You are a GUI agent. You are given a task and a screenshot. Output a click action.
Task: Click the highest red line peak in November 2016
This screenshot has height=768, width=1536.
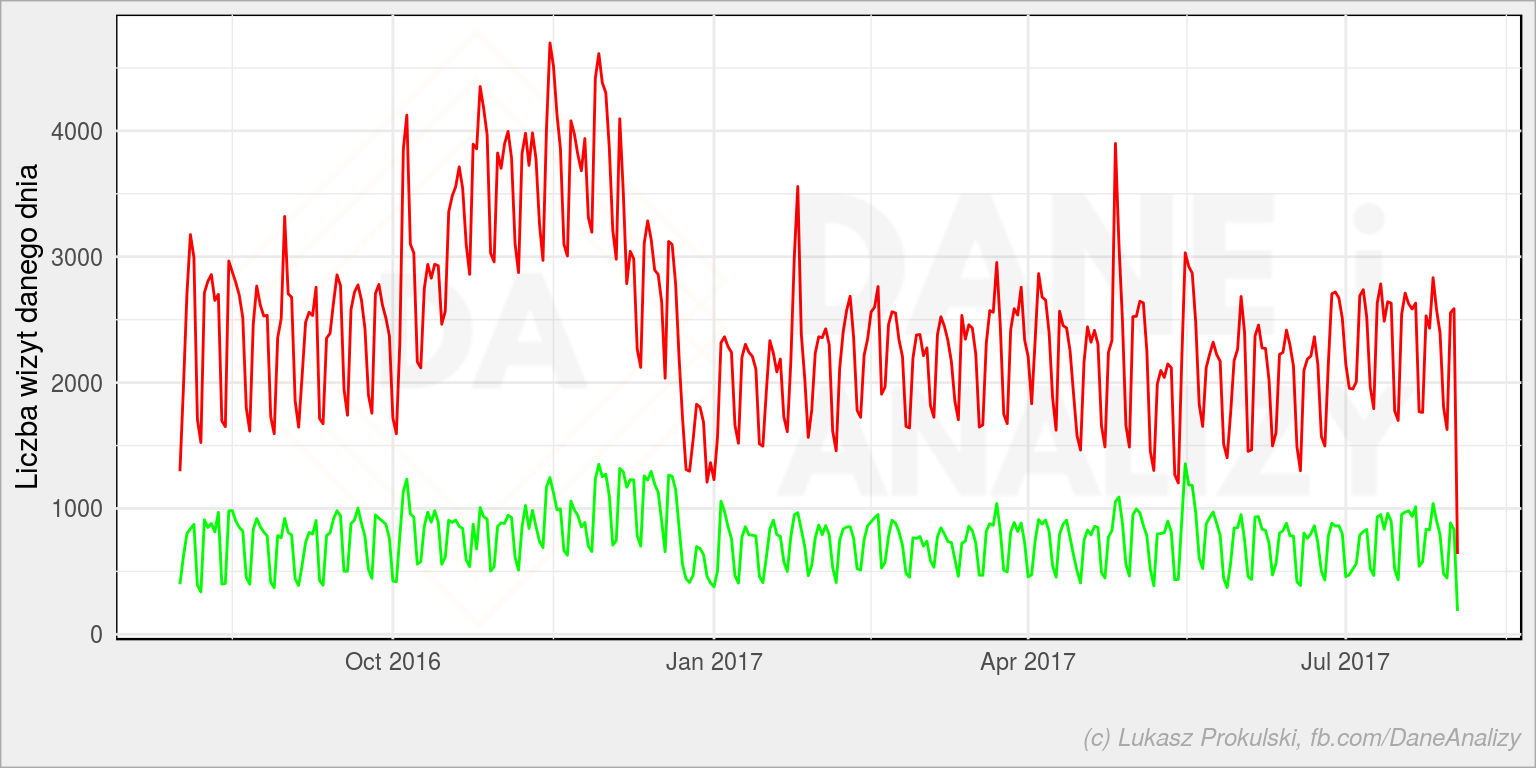550,43
